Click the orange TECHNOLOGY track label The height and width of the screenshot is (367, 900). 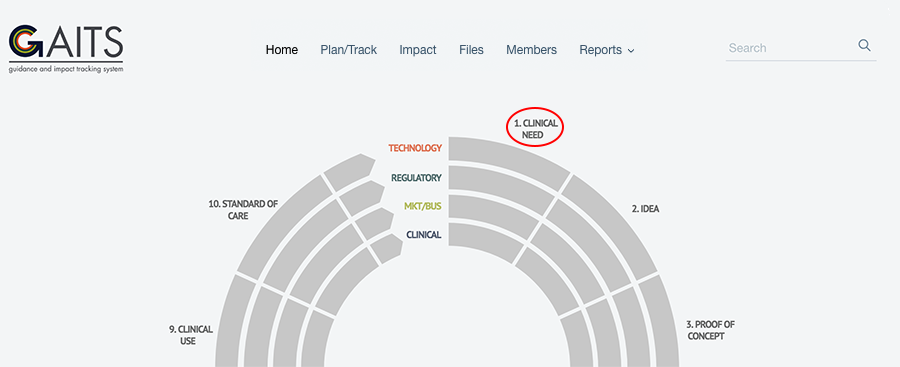point(415,148)
